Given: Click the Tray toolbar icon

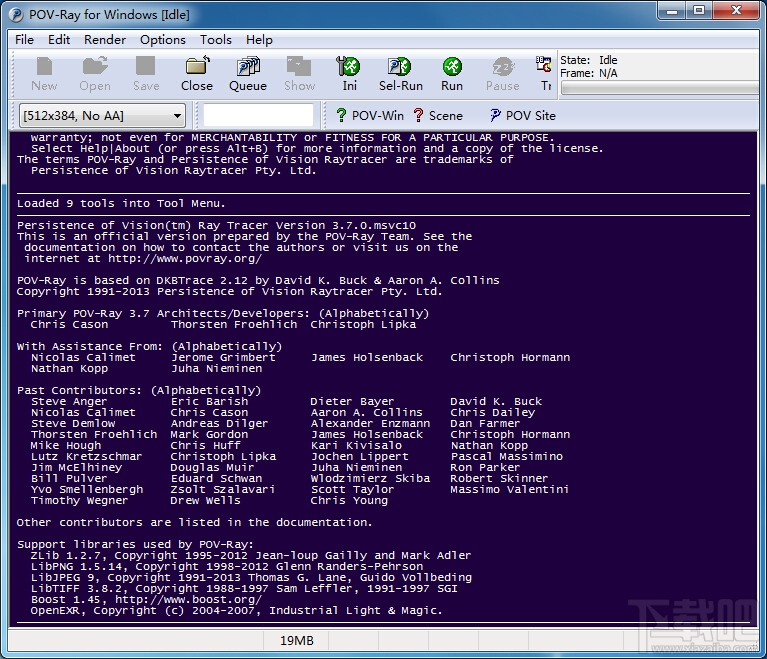Looking at the screenshot, I should click(x=544, y=73).
